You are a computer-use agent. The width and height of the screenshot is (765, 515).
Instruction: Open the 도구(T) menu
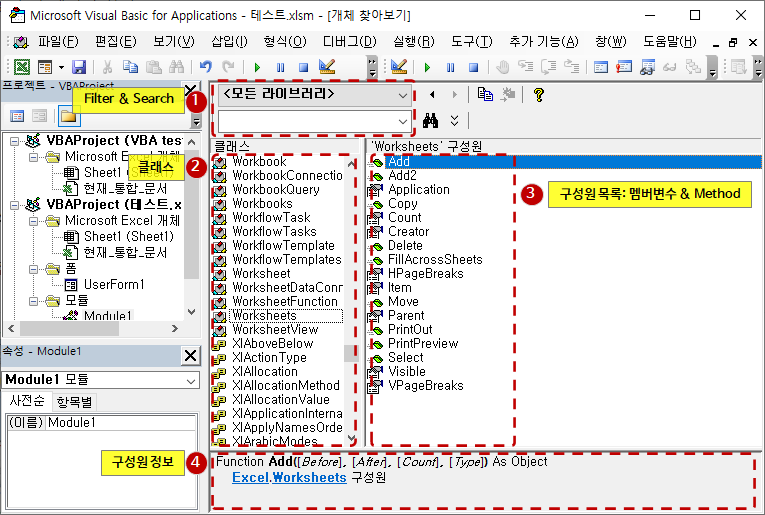tap(471, 41)
